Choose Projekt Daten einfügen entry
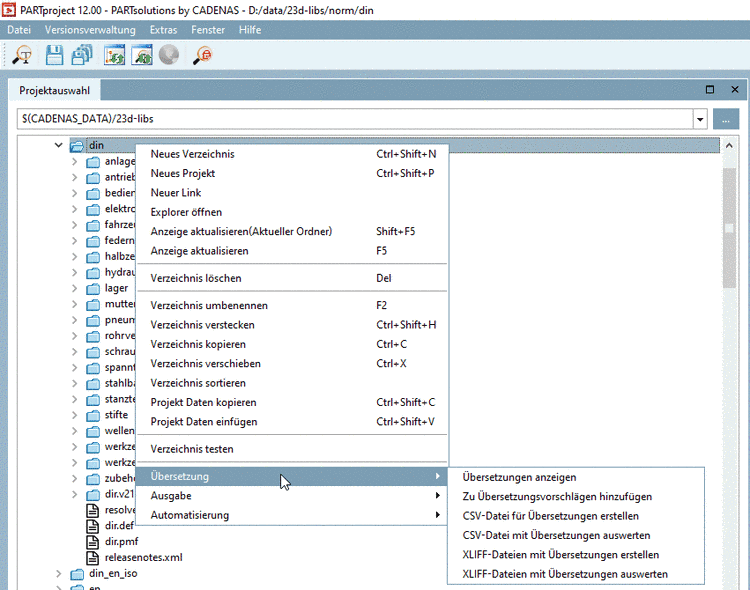750x590 pixels. click(292, 422)
